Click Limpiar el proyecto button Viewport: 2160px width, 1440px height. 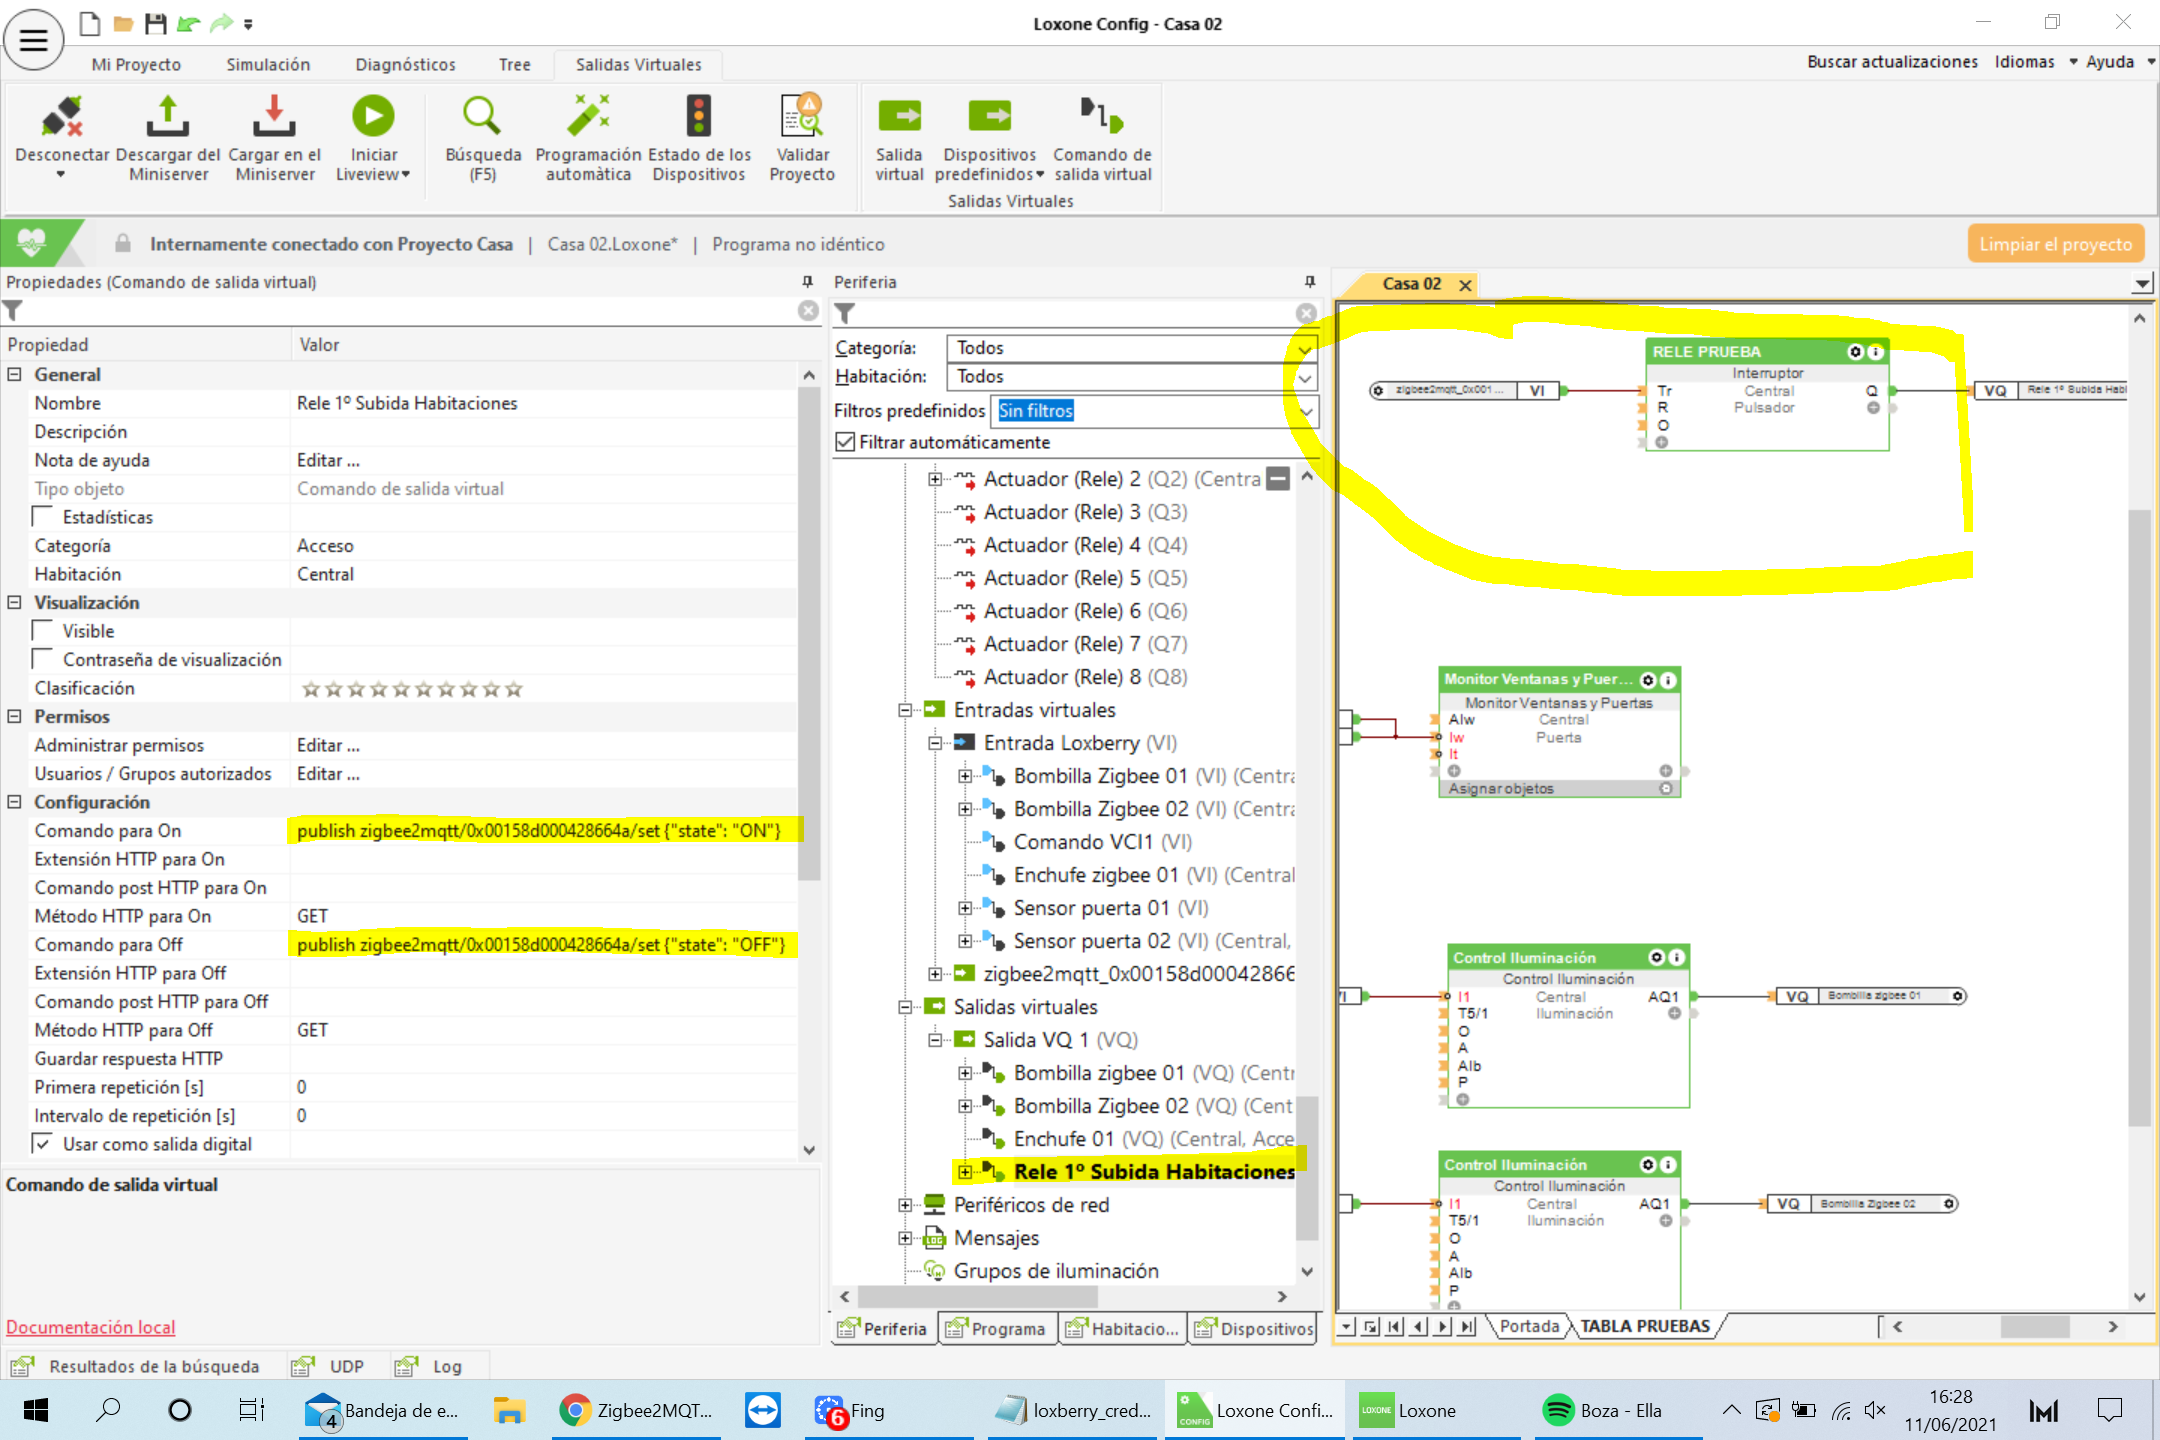(x=2055, y=244)
